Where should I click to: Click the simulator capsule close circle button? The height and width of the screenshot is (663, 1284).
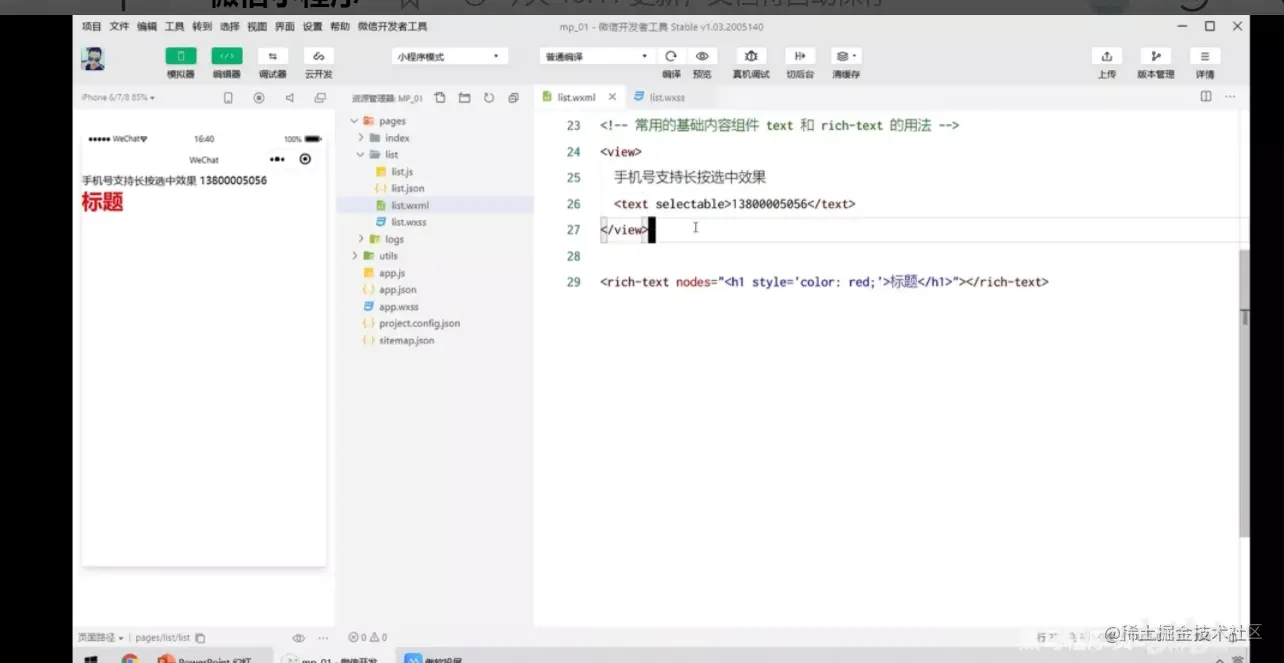point(306,159)
